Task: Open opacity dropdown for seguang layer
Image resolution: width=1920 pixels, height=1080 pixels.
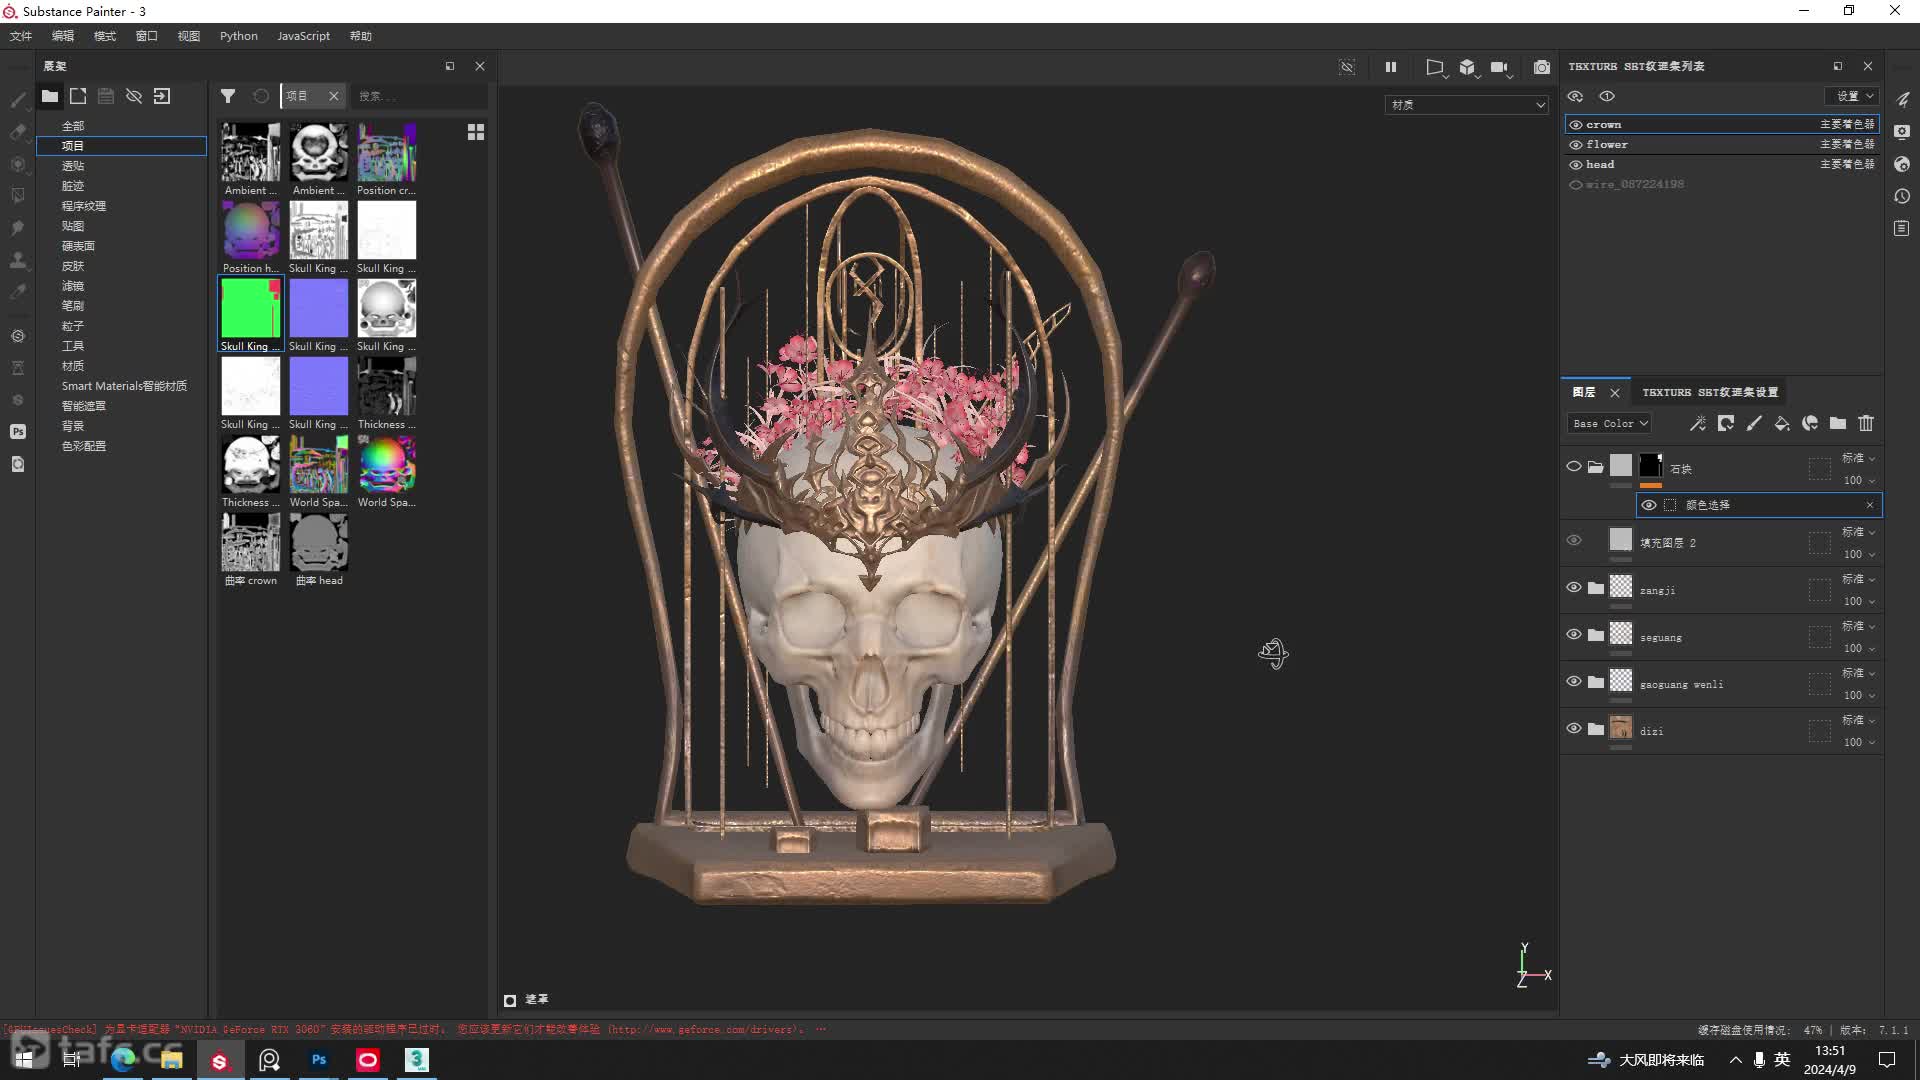Action: 1858,648
